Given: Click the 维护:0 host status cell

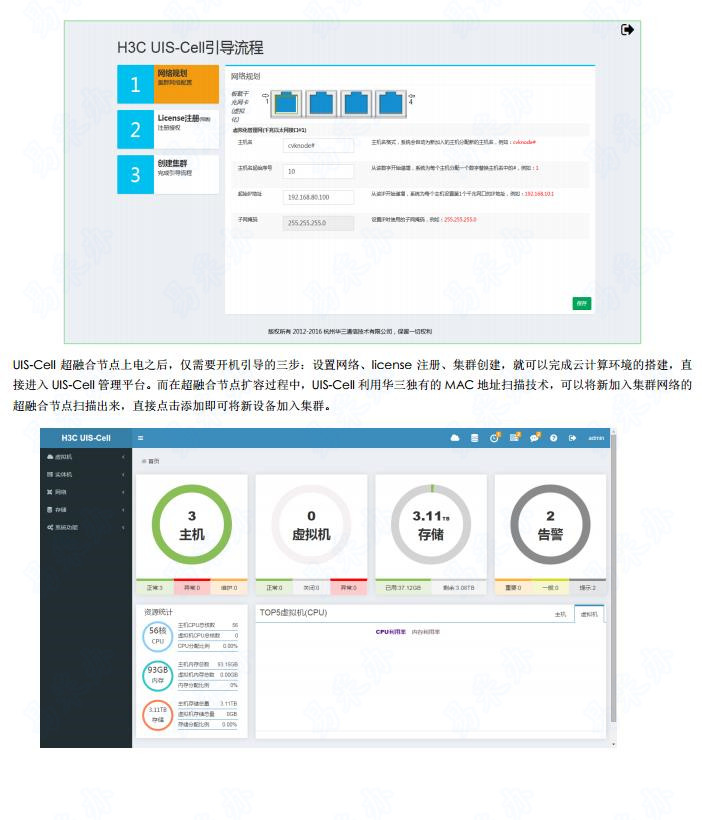Looking at the screenshot, I should click(x=229, y=588).
